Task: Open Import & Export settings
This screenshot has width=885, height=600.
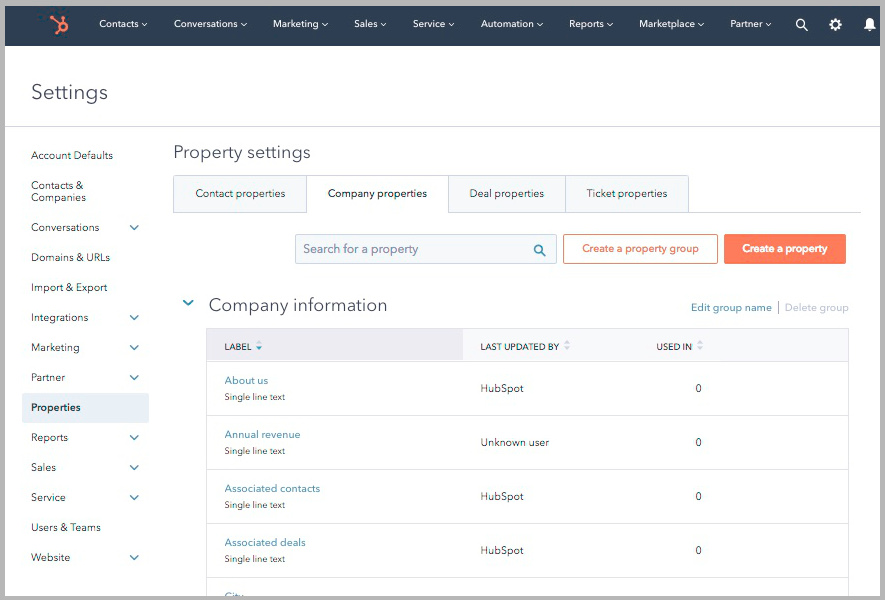Action: tap(69, 287)
